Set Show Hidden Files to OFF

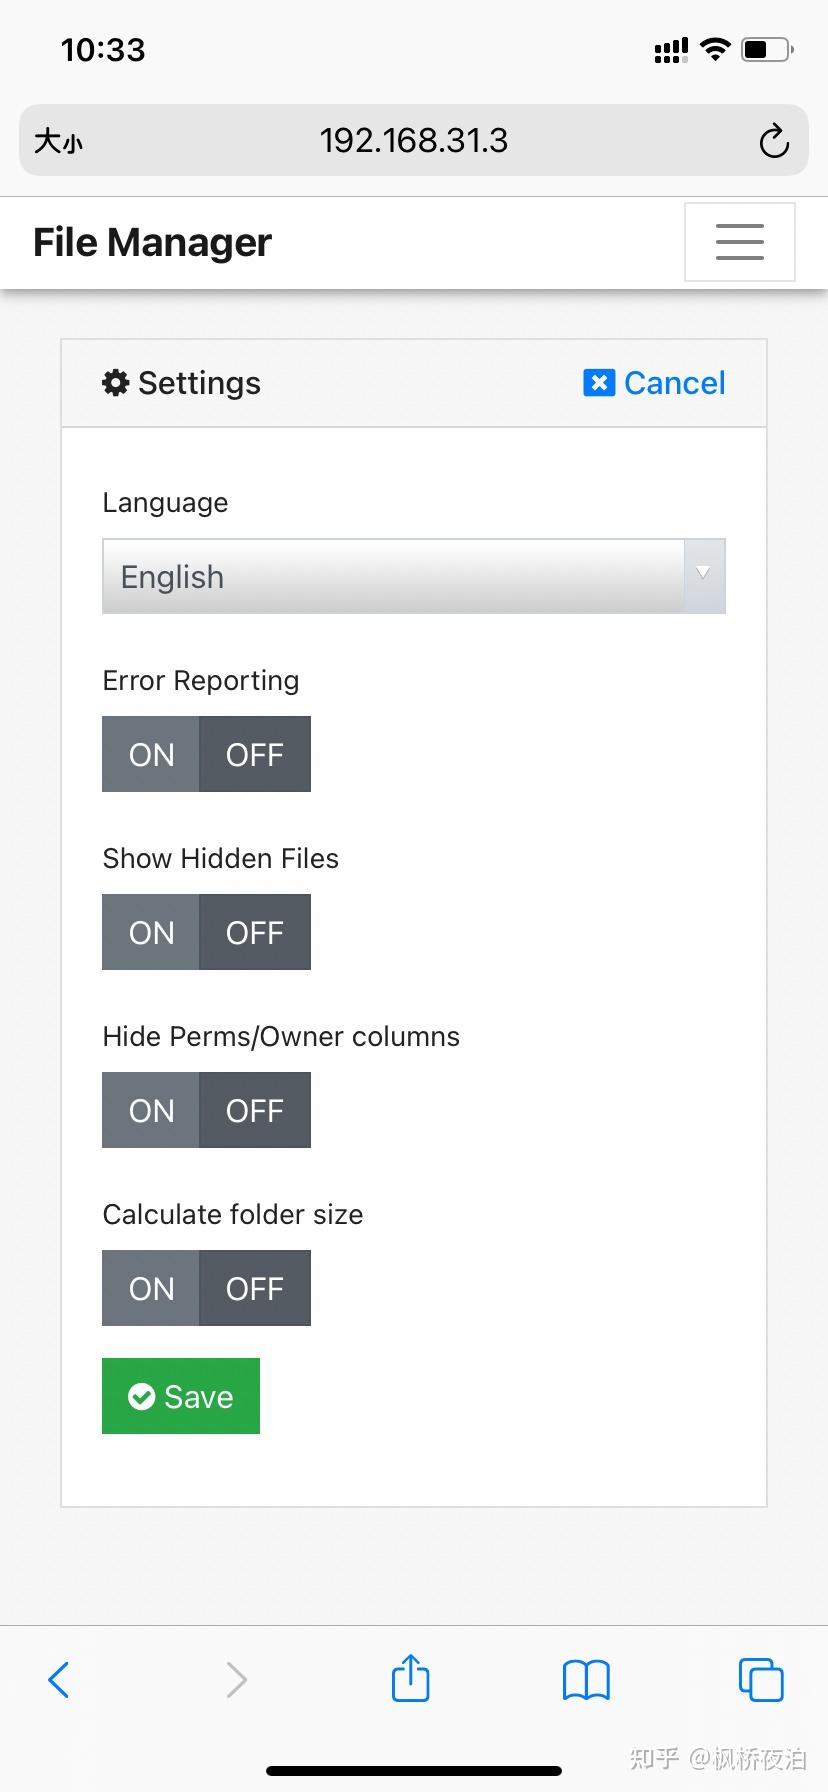click(x=256, y=932)
